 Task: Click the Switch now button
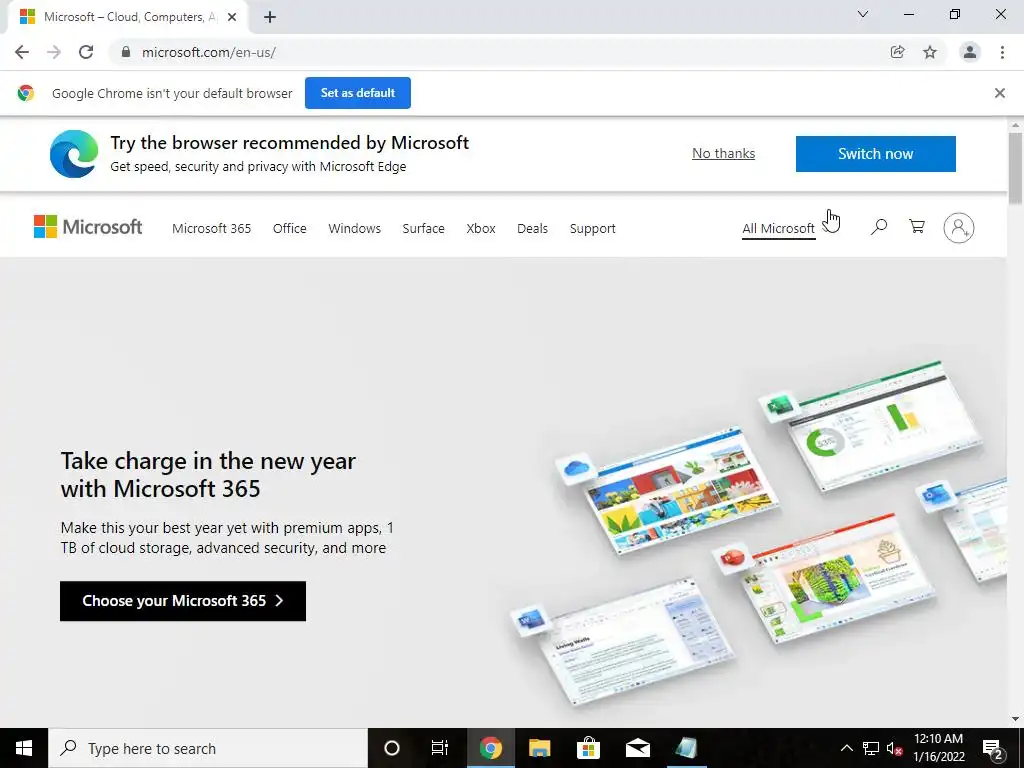[875, 154]
